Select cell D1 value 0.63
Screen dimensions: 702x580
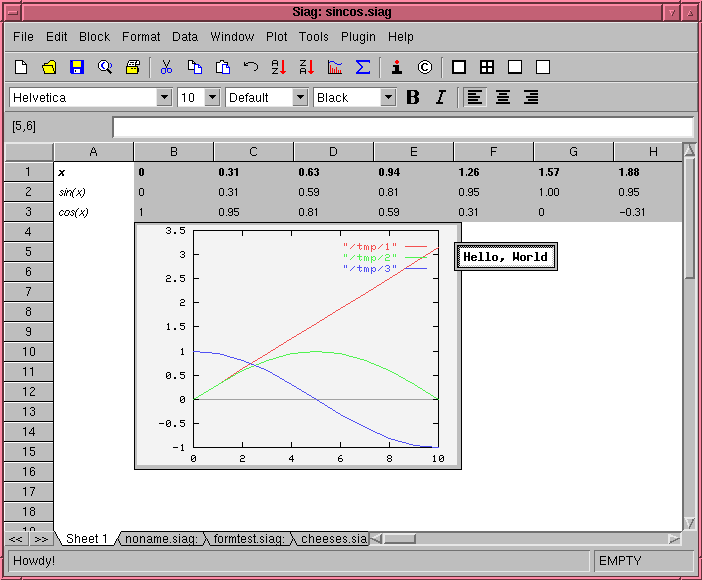click(x=333, y=172)
